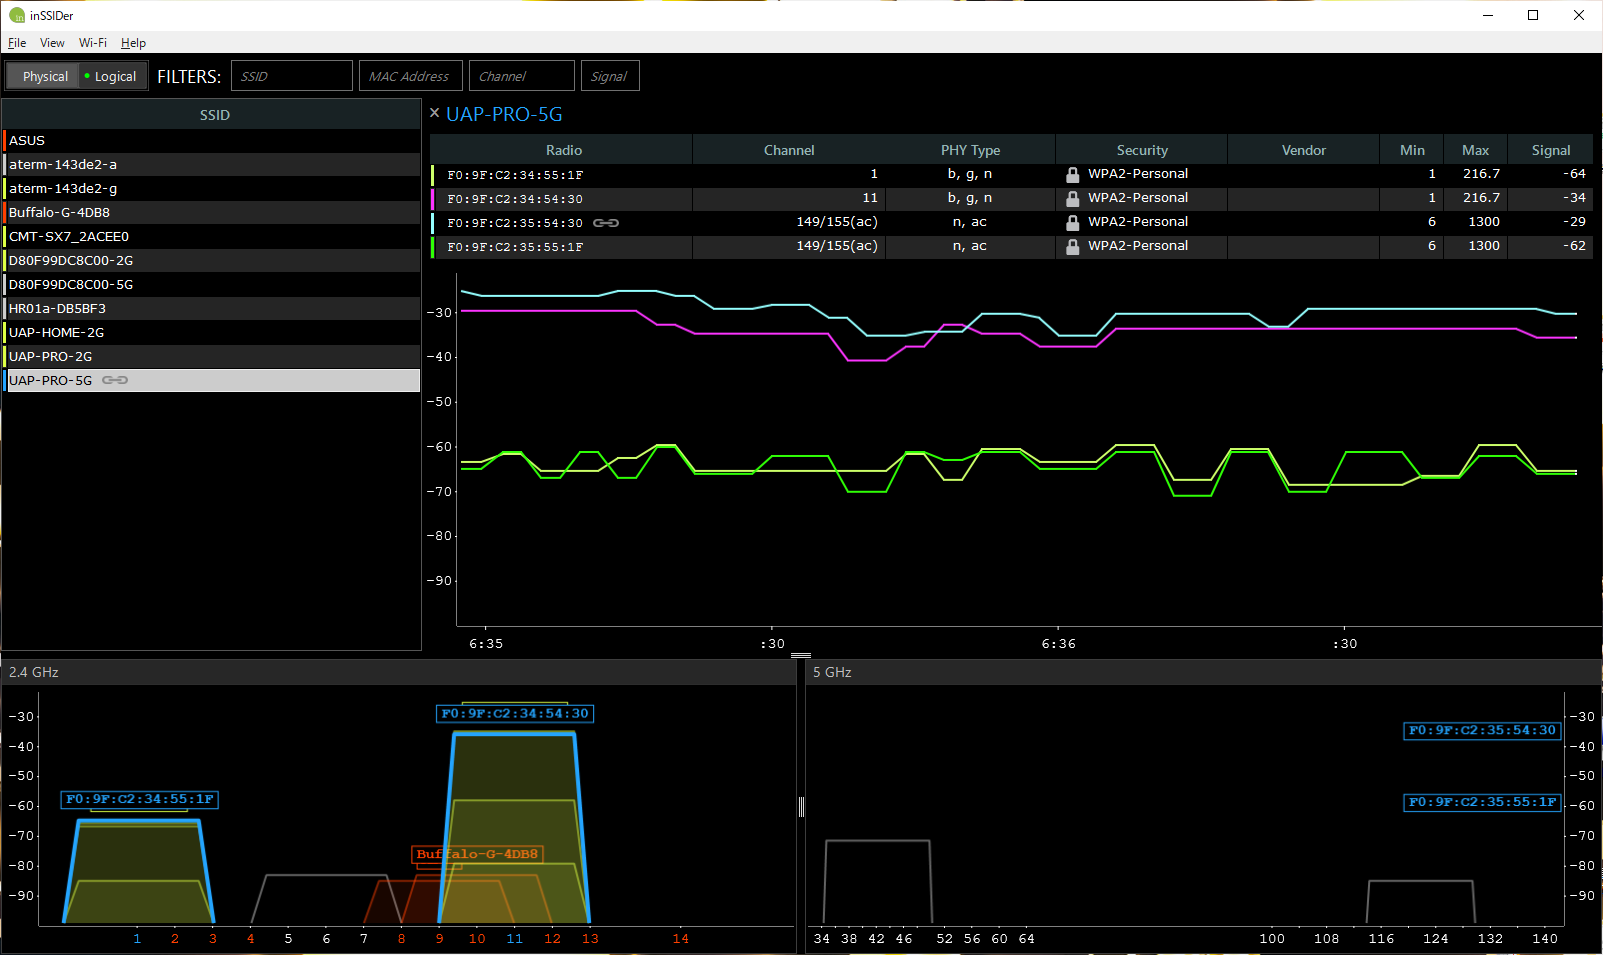Click F0:9F:C2:34:55:1F label in 2.4 GHz chart

coord(139,799)
